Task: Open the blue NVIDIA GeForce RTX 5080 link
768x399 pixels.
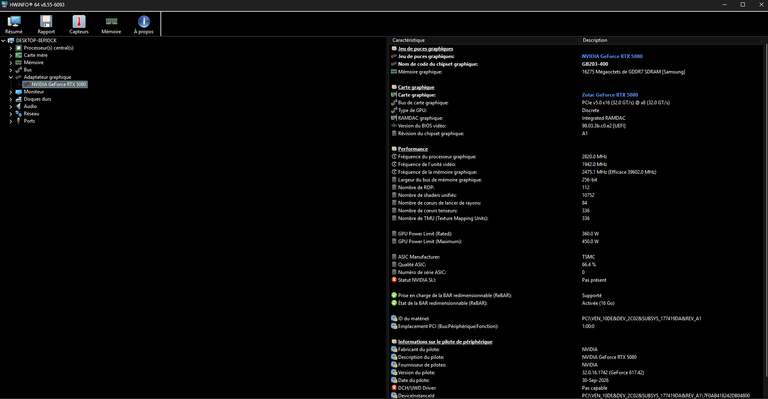Action: click(612, 56)
